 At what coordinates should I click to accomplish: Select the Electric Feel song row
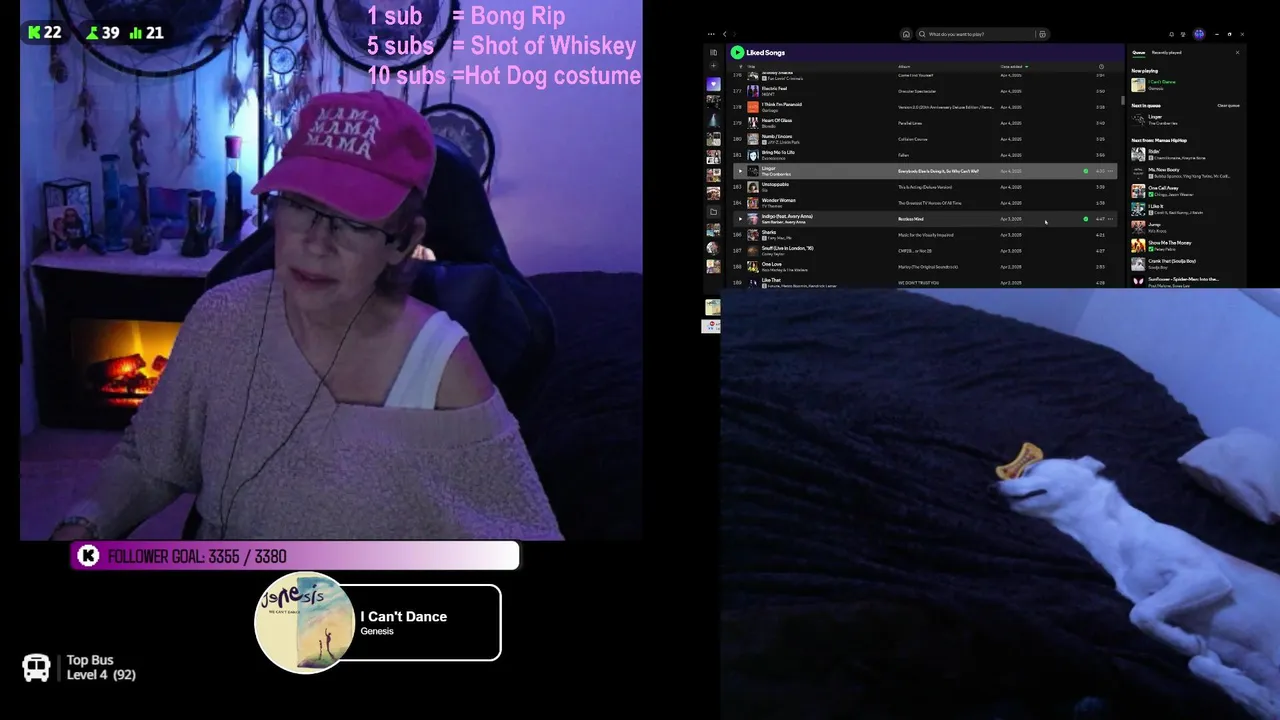(925, 91)
